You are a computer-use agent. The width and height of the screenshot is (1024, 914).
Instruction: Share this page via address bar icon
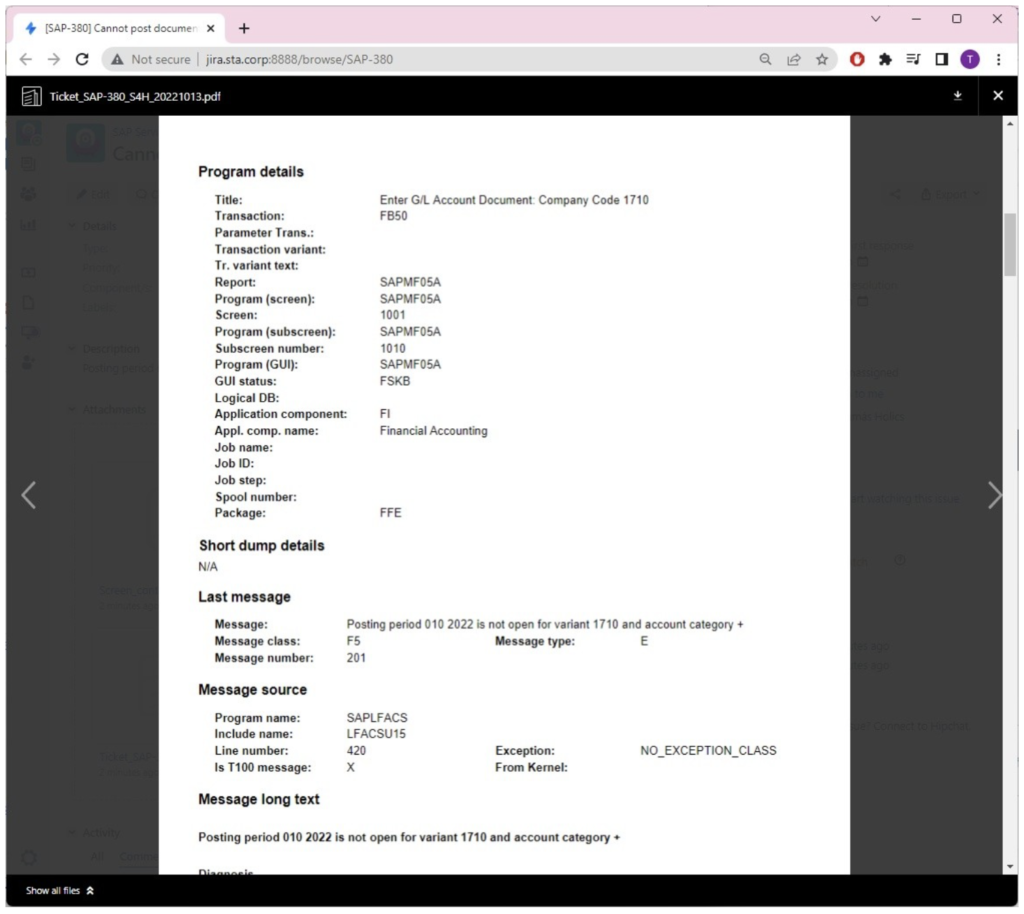pos(793,59)
